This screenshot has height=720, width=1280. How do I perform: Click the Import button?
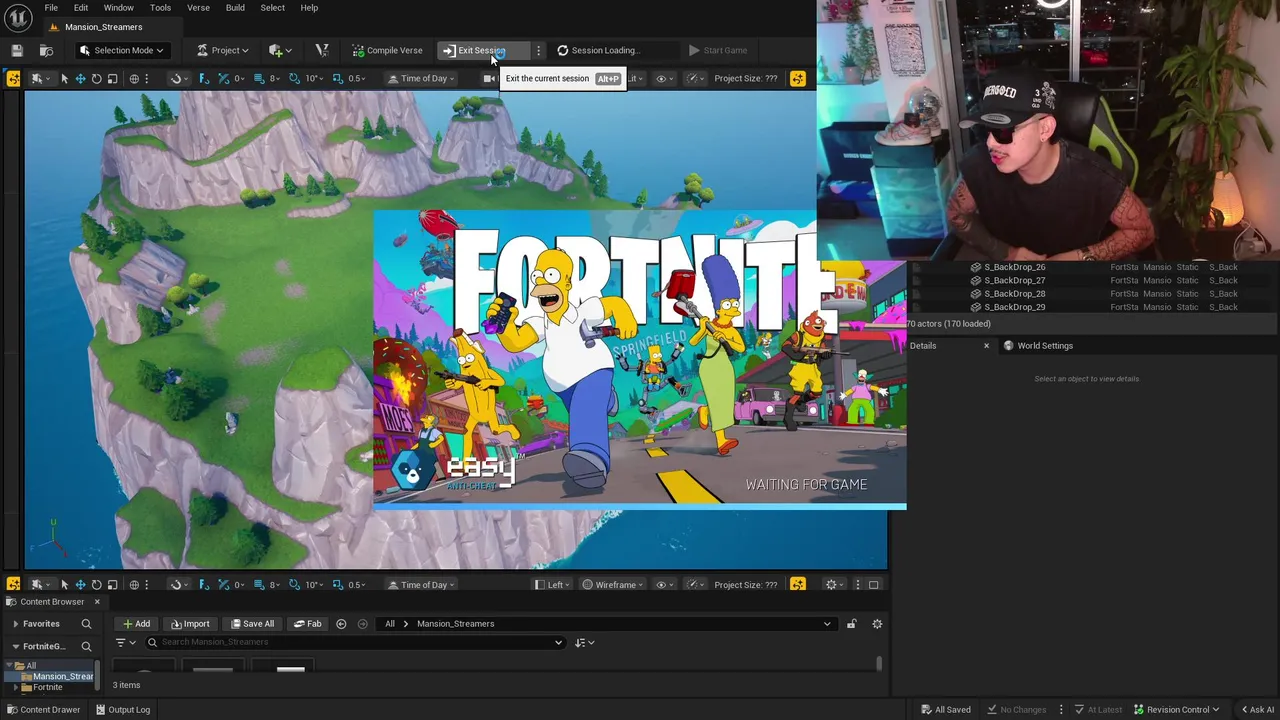click(188, 624)
